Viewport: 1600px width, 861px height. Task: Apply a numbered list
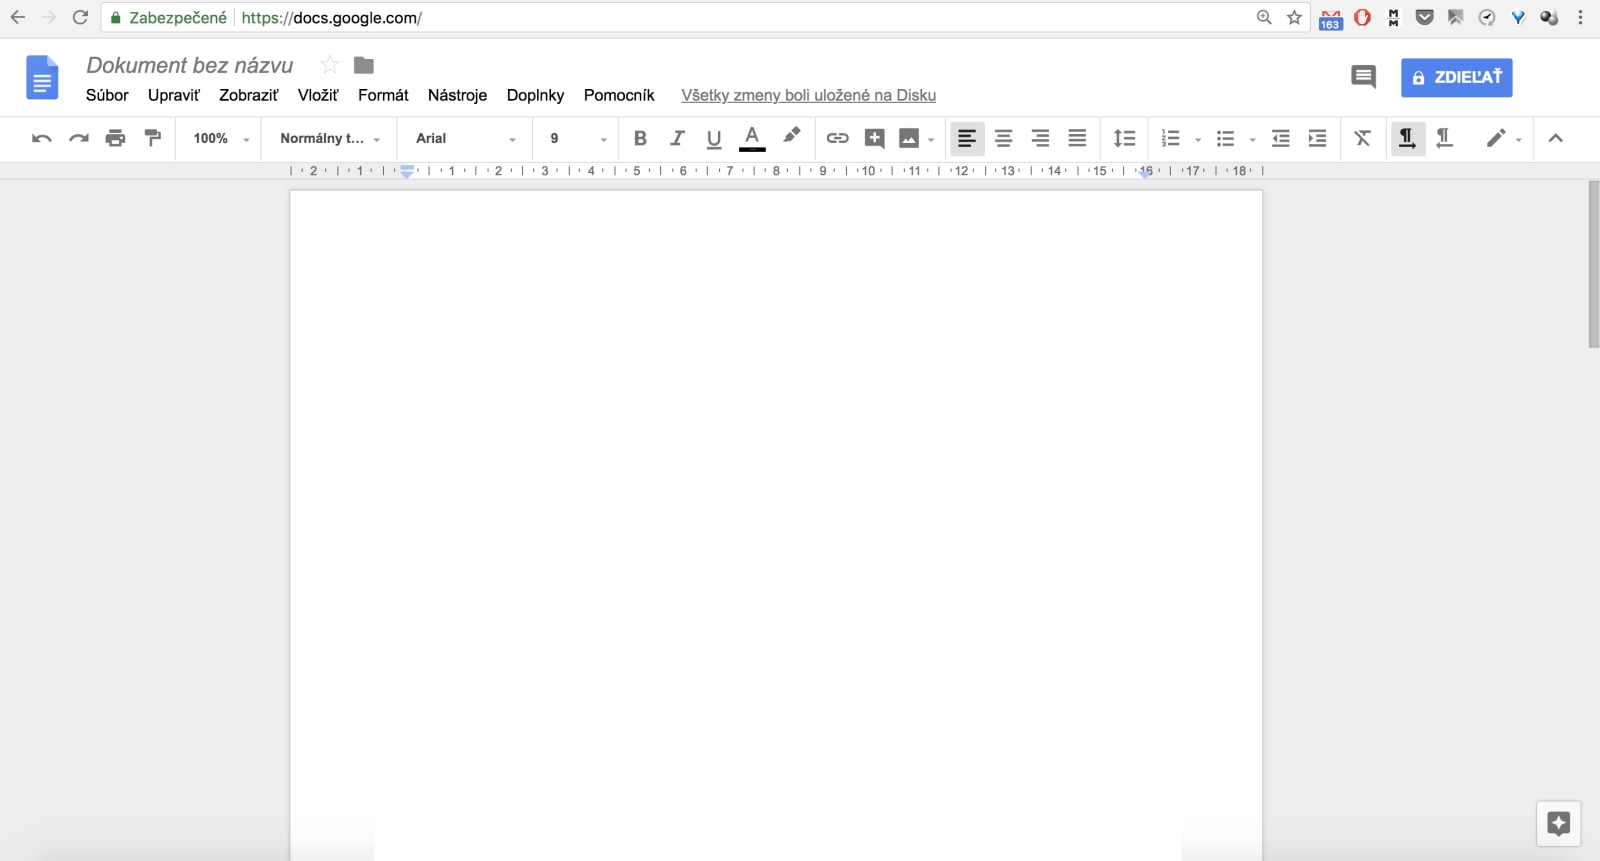click(1171, 139)
